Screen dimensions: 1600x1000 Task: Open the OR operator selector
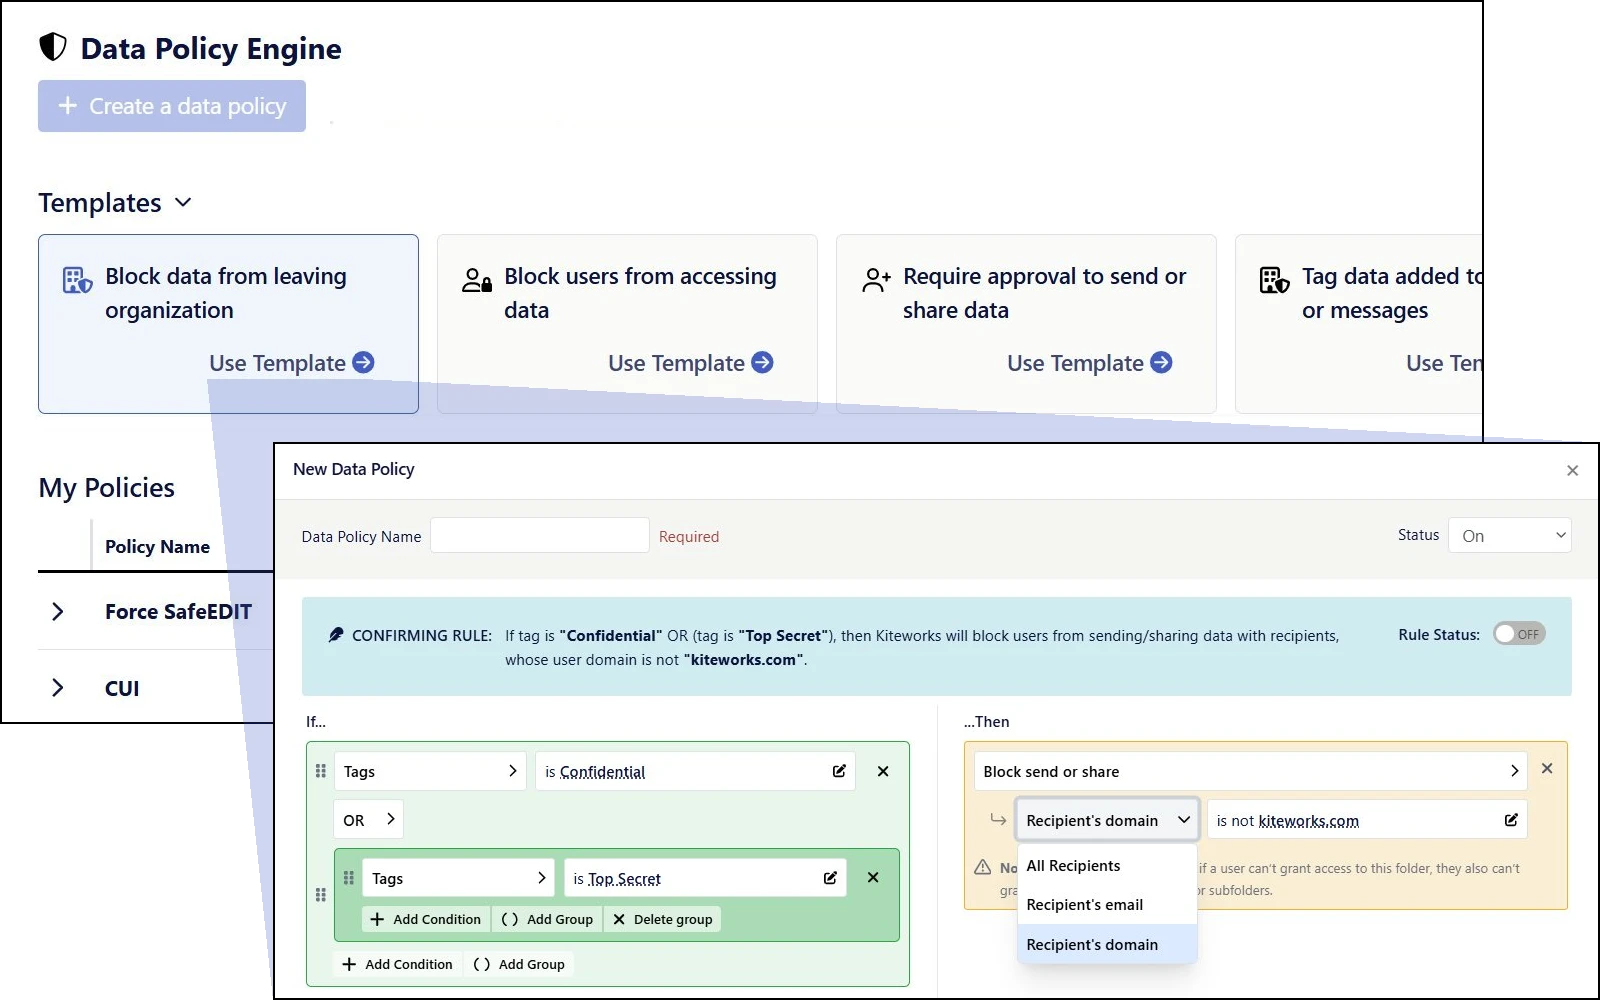pyautogui.click(x=368, y=819)
